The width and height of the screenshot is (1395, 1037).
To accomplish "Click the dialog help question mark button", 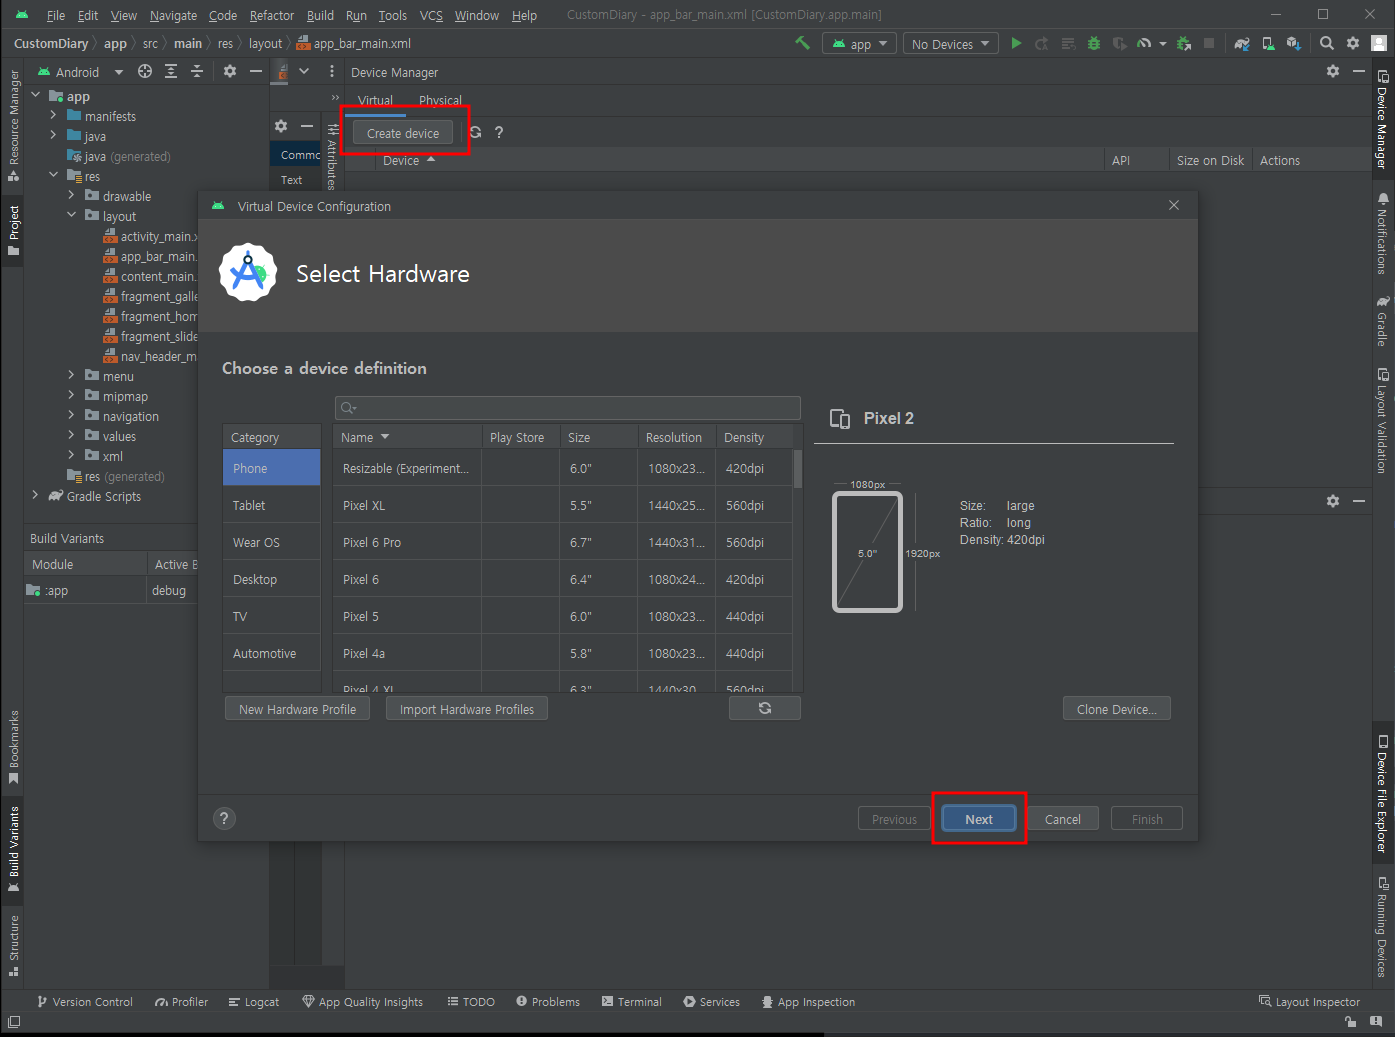I will click(x=224, y=818).
